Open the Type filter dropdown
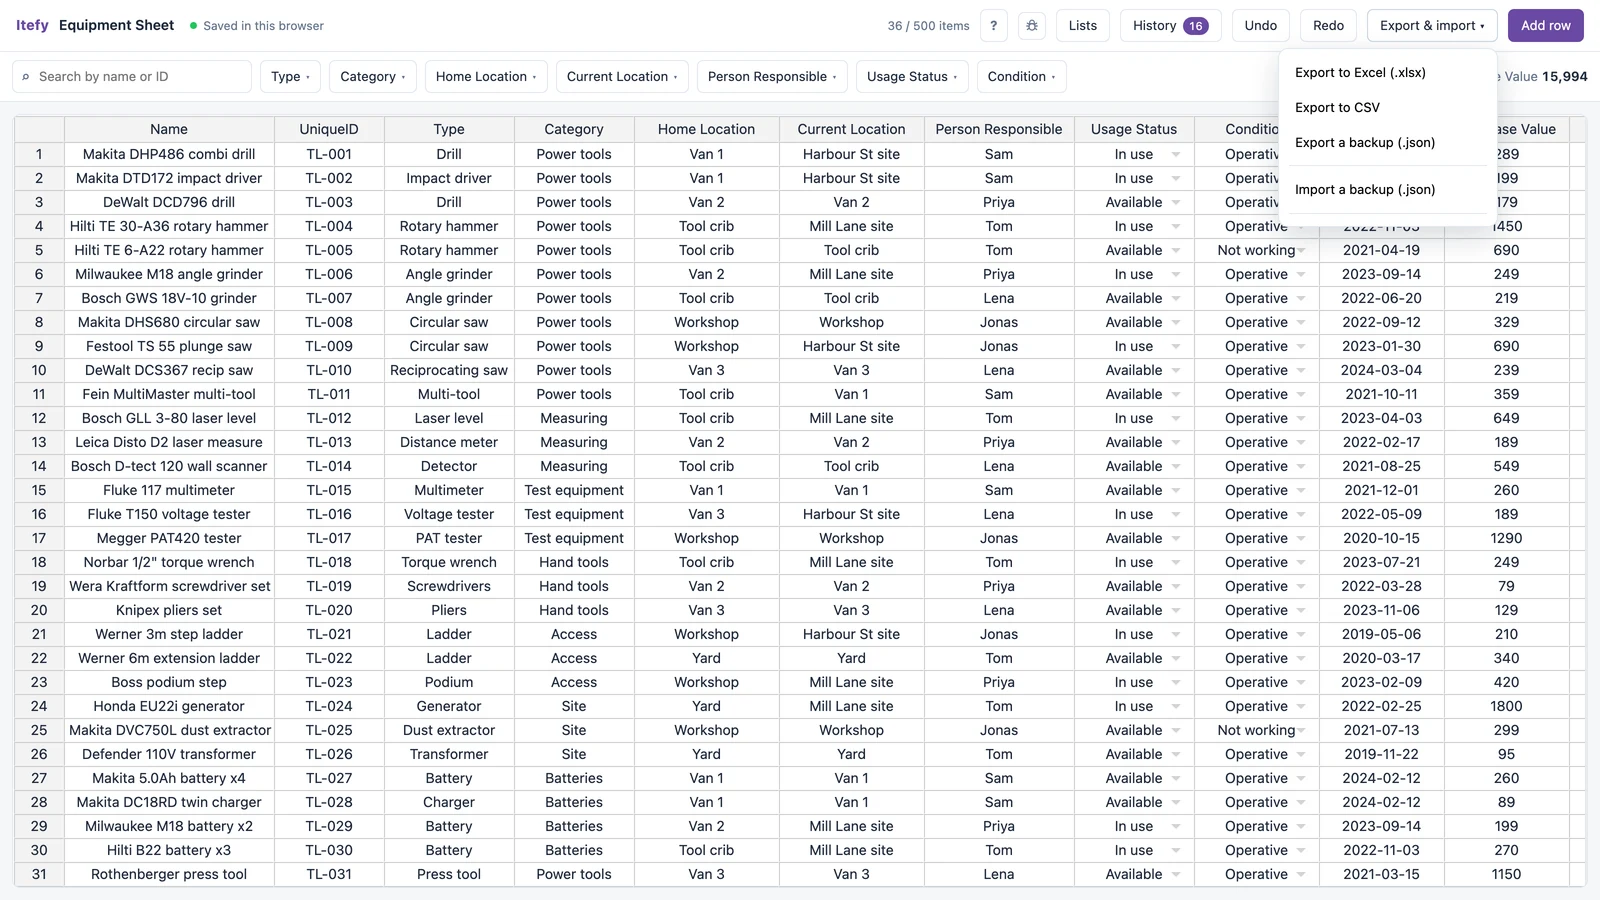 point(290,77)
